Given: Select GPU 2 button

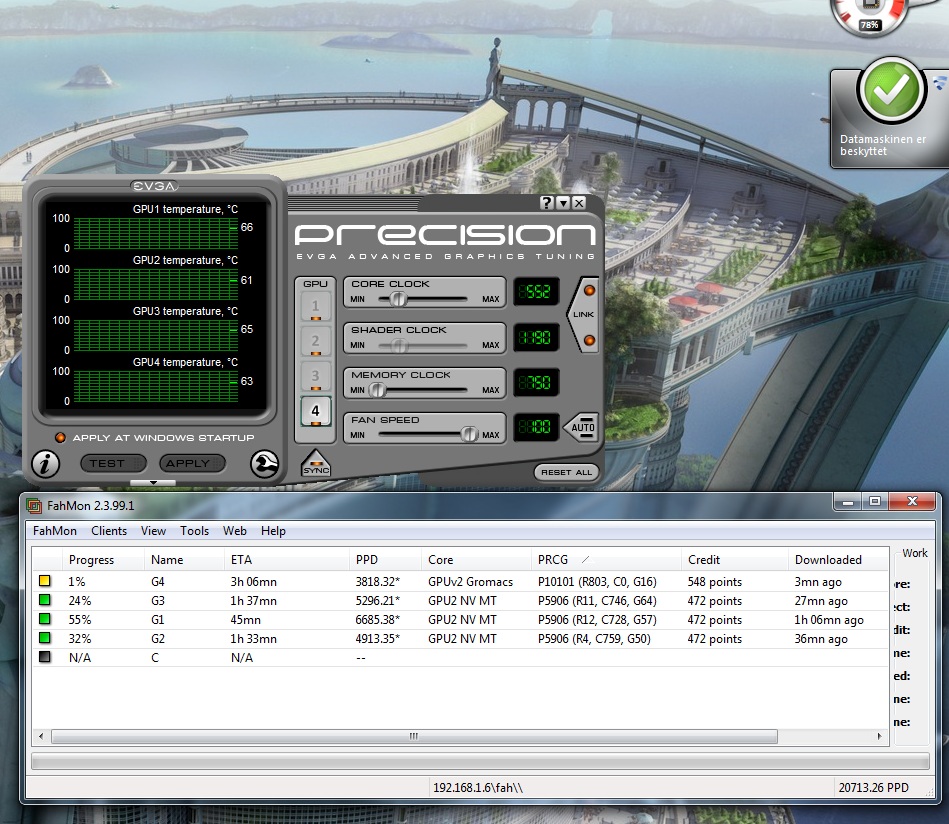Looking at the screenshot, I should tap(315, 341).
